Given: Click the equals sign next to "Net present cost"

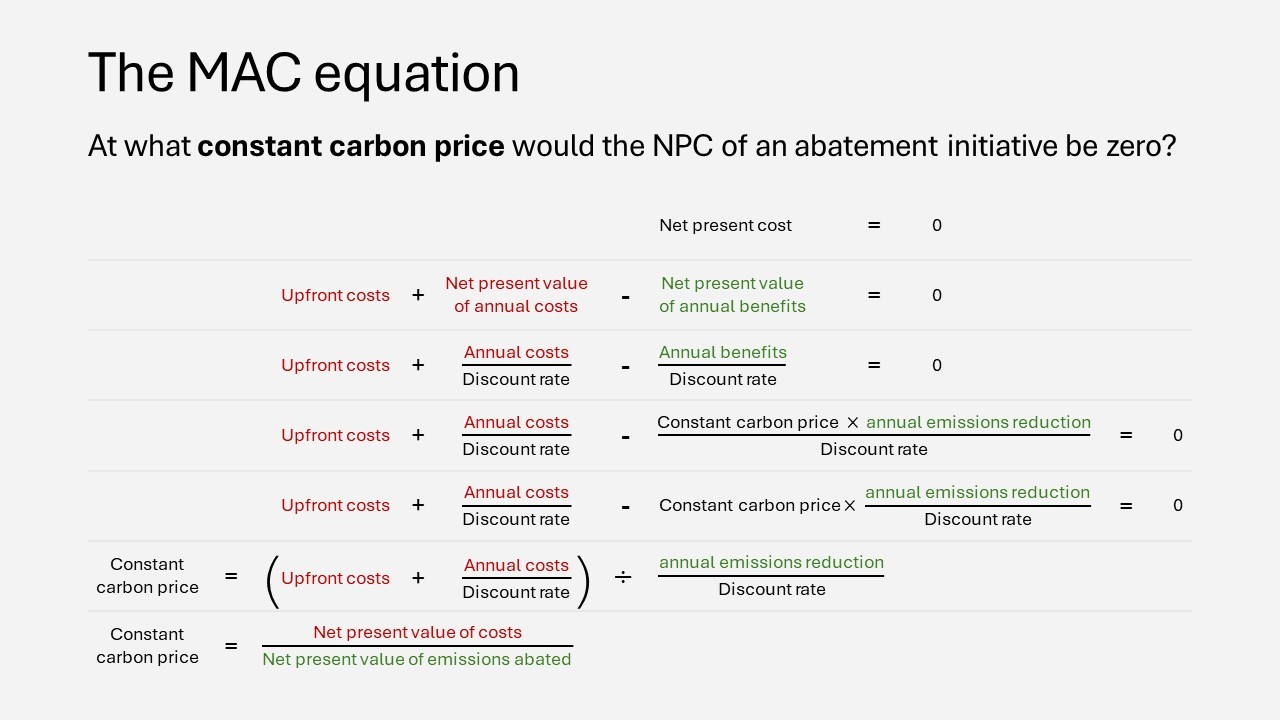Looking at the screenshot, I should pyautogui.click(x=874, y=226).
